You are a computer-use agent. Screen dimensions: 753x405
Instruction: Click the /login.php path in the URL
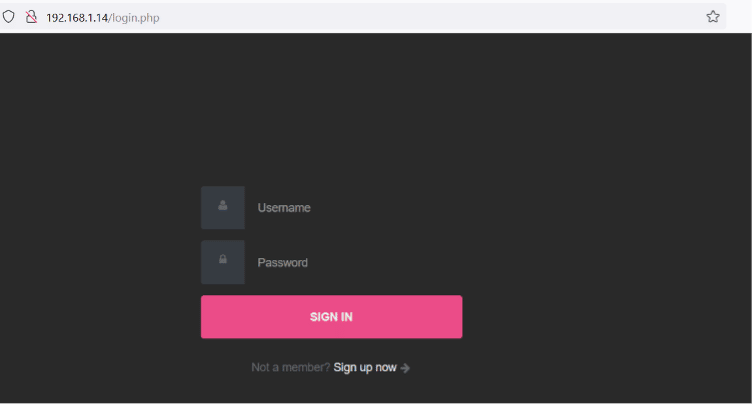pos(133,17)
